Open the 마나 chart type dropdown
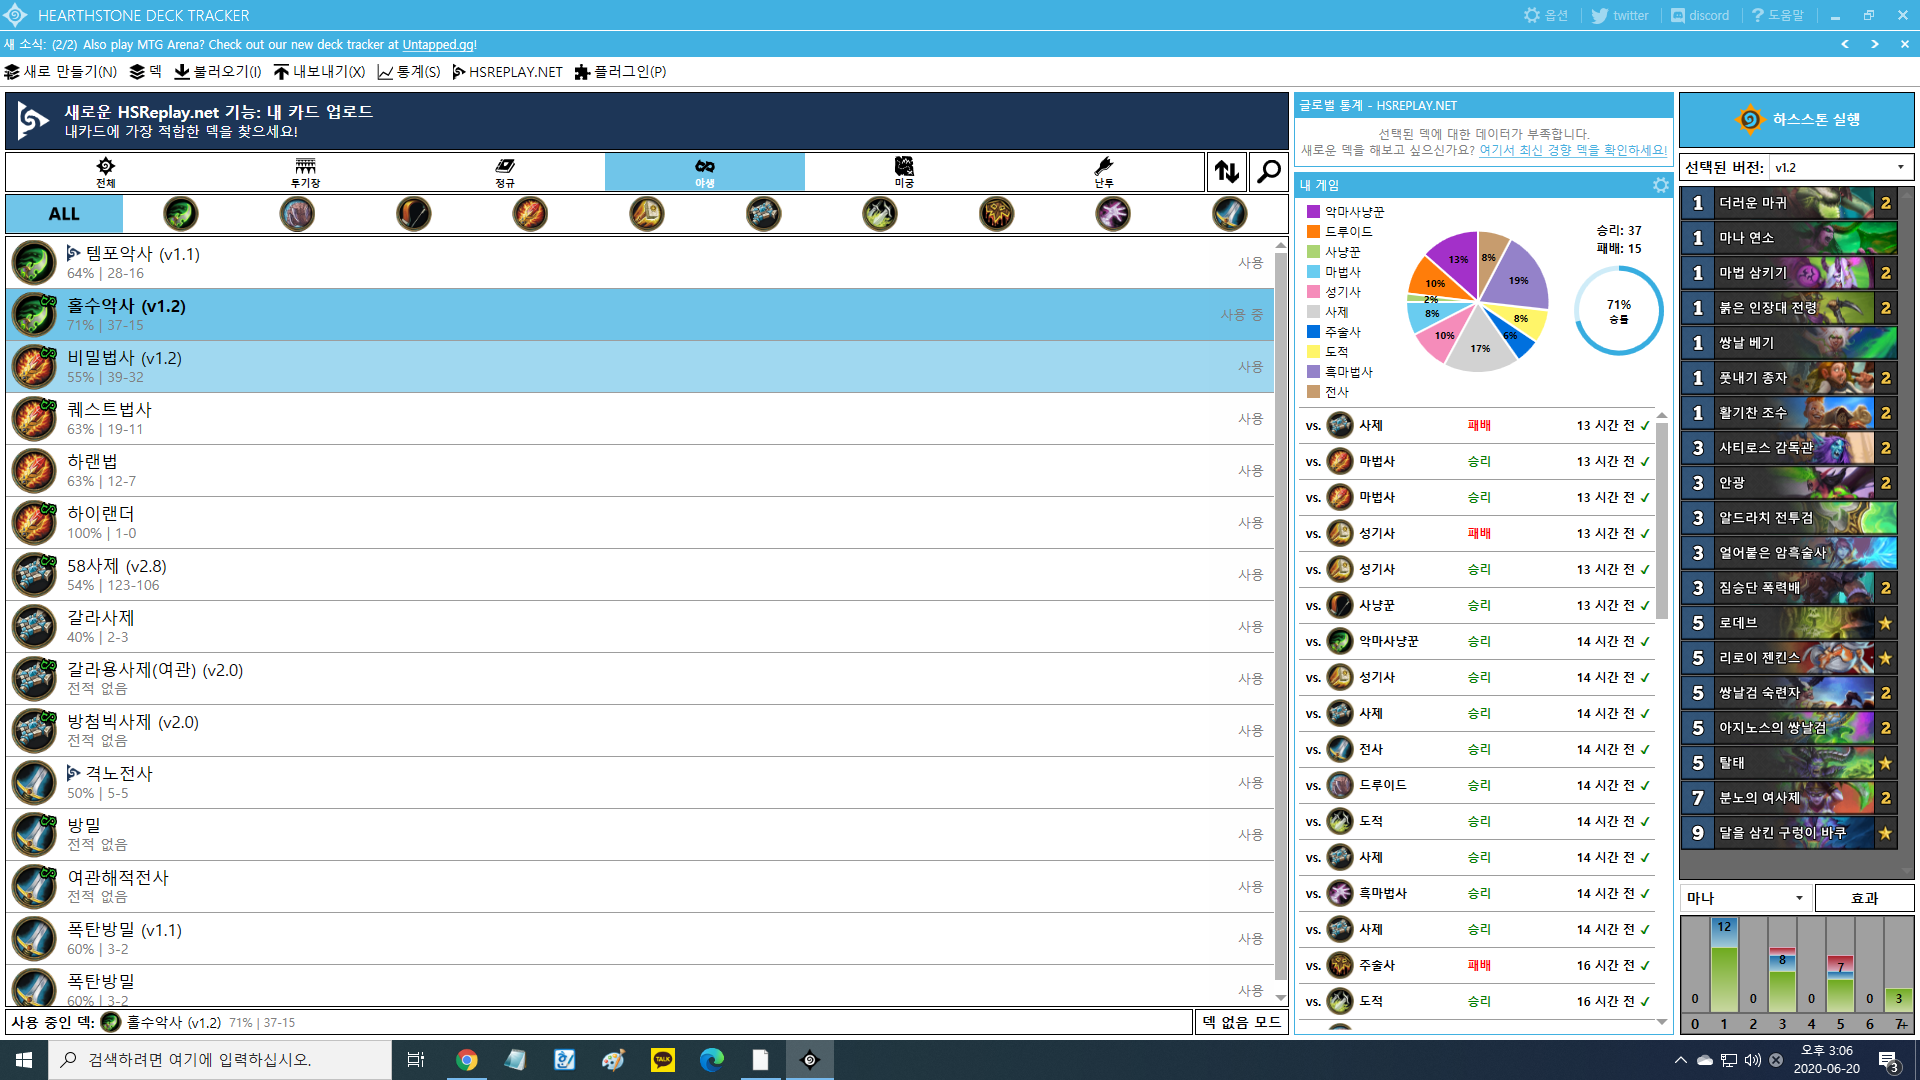The width and height of the screenshot is (1920, 1080). (1745, 898)
